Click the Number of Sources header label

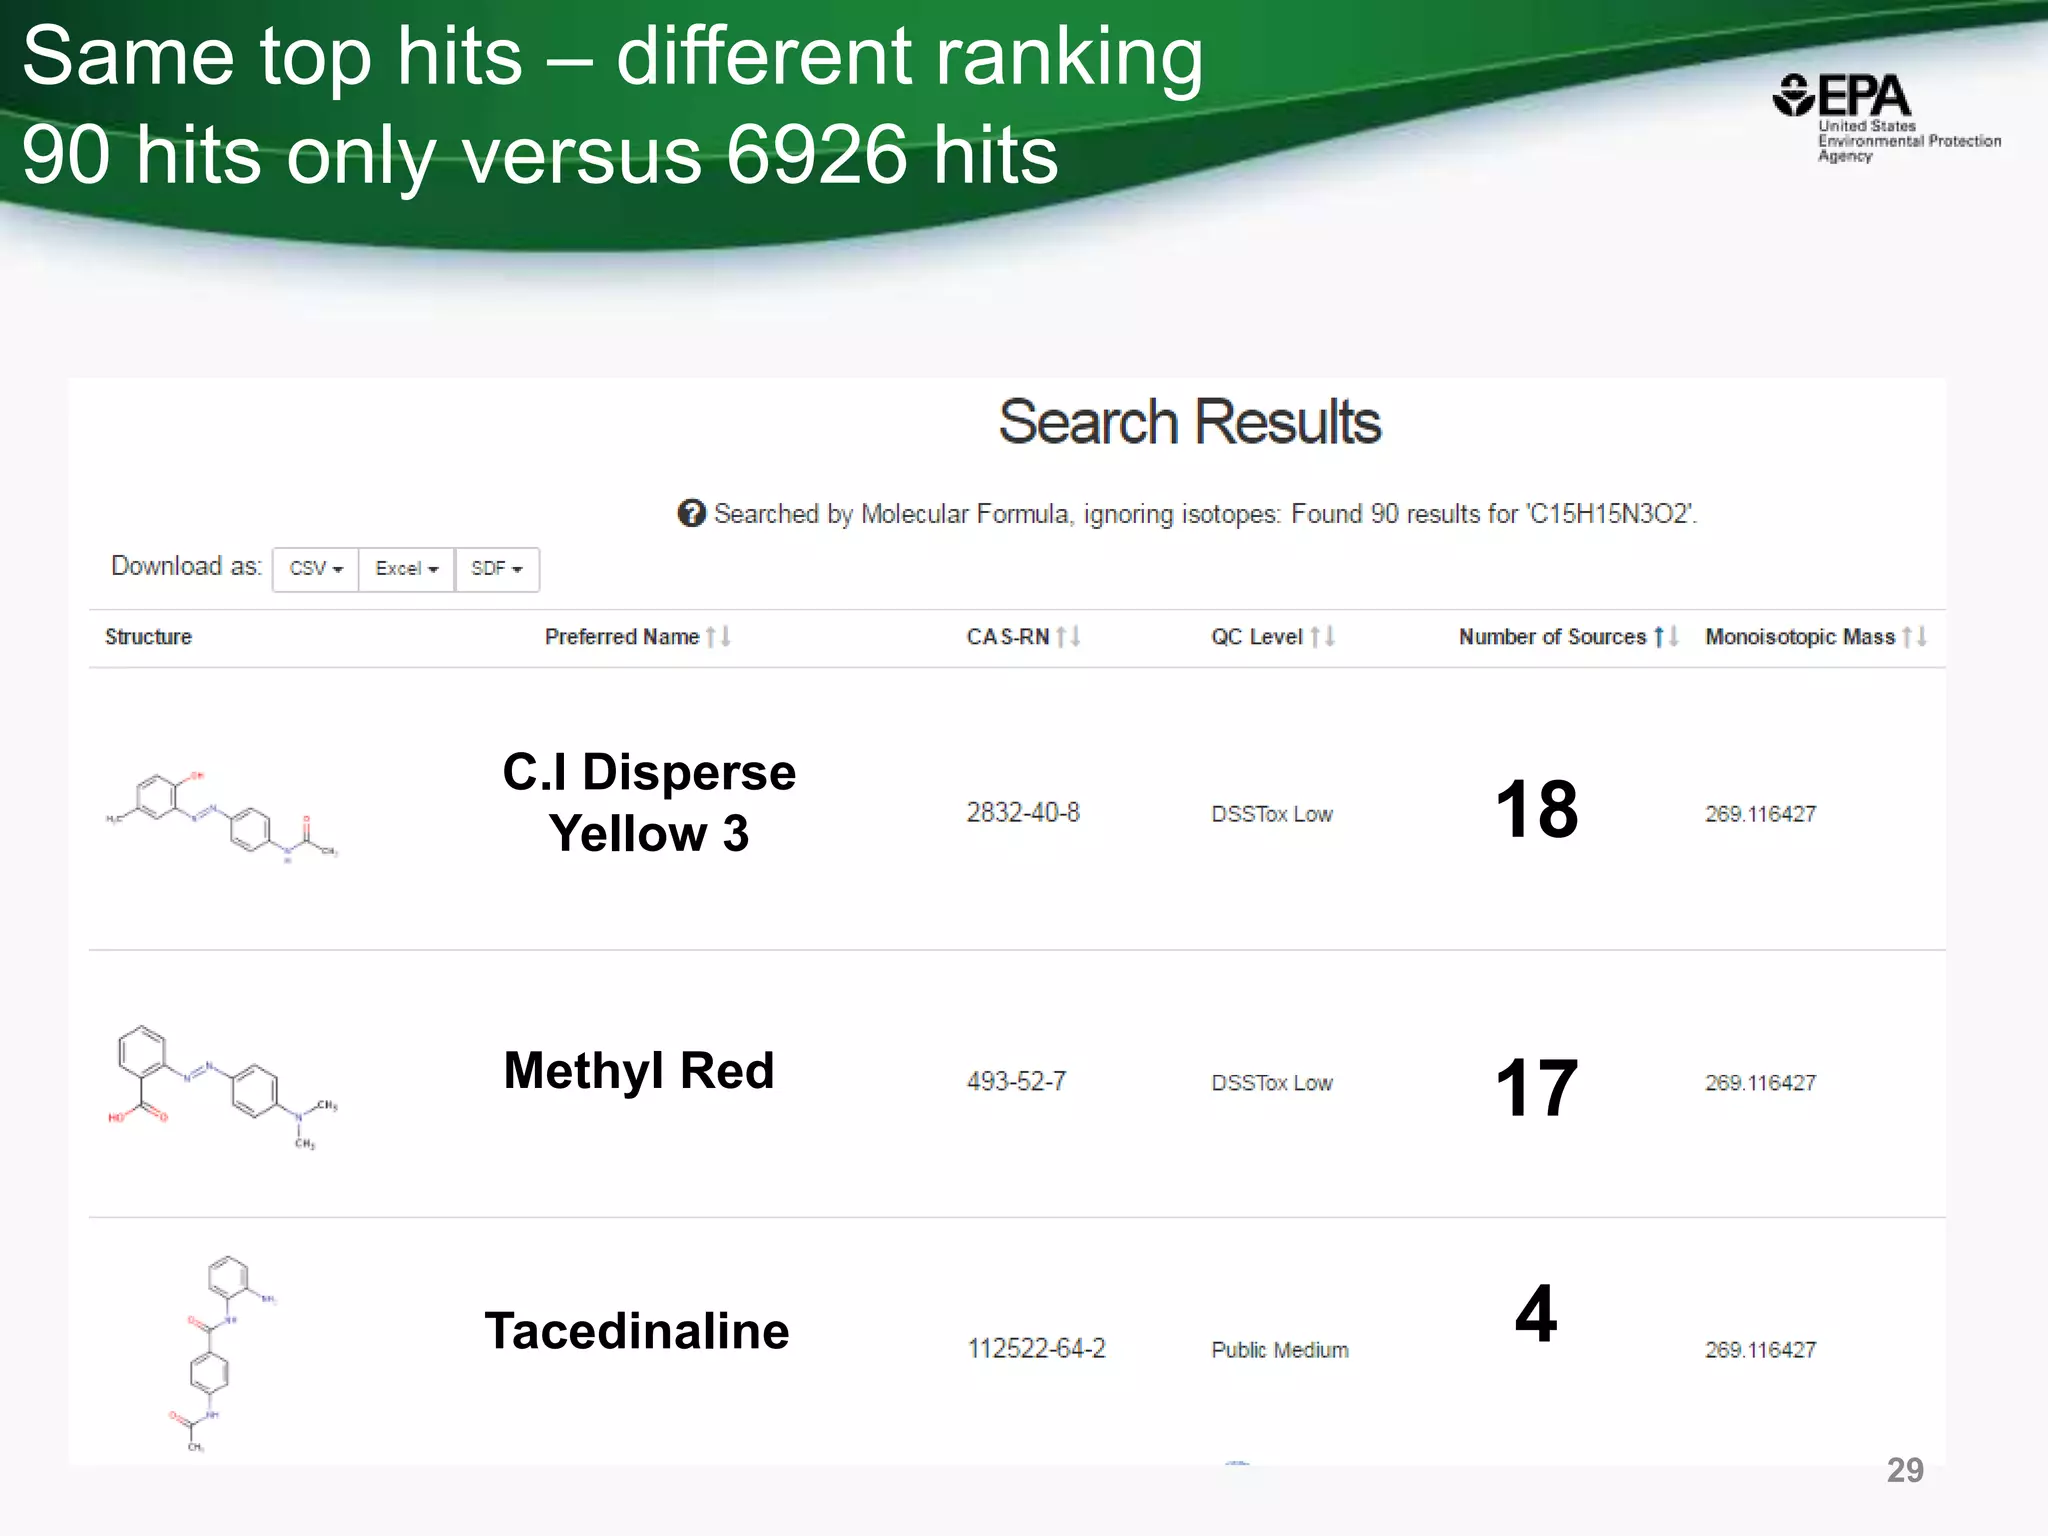pos(1552,637)
